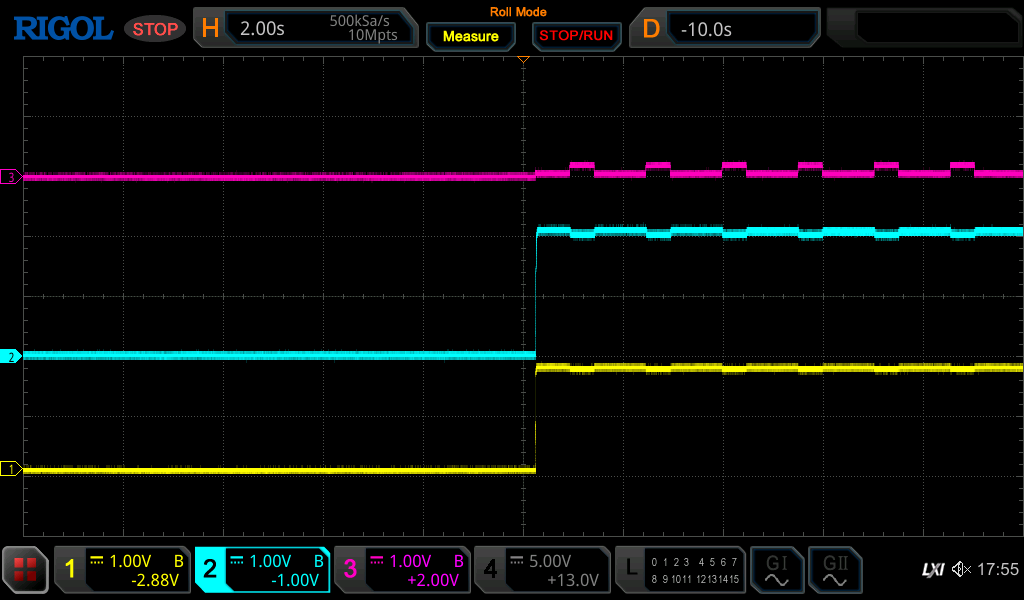The height and width of the screenshot is (600, 1024).
Task: Click the 17:55 clock display
Action: (x=997, y=569)
